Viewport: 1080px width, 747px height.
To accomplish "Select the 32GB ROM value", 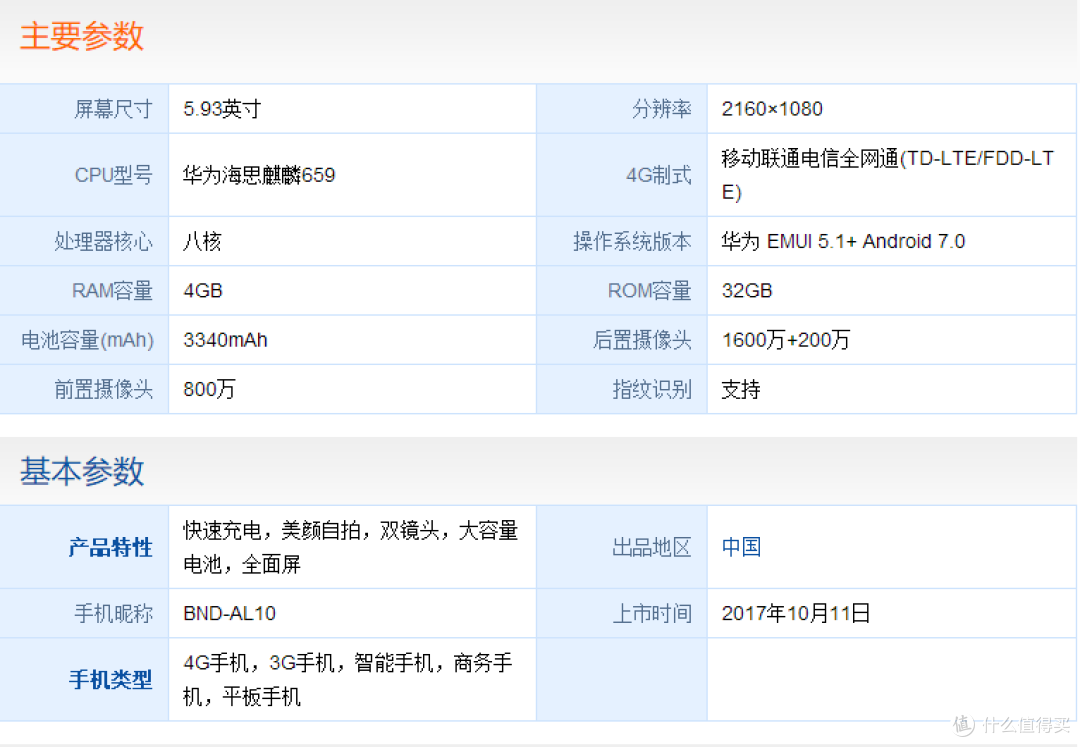I will click(747, 291).
